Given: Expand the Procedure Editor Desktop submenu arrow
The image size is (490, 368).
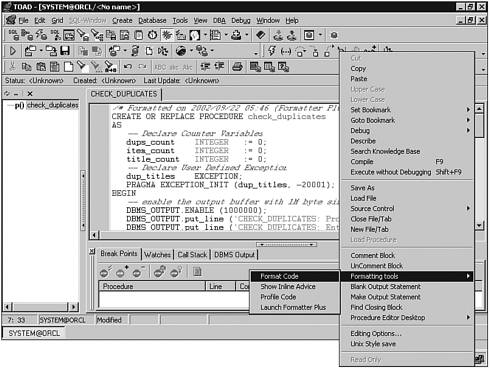Looking at the screenshot, I should (468, 317).
